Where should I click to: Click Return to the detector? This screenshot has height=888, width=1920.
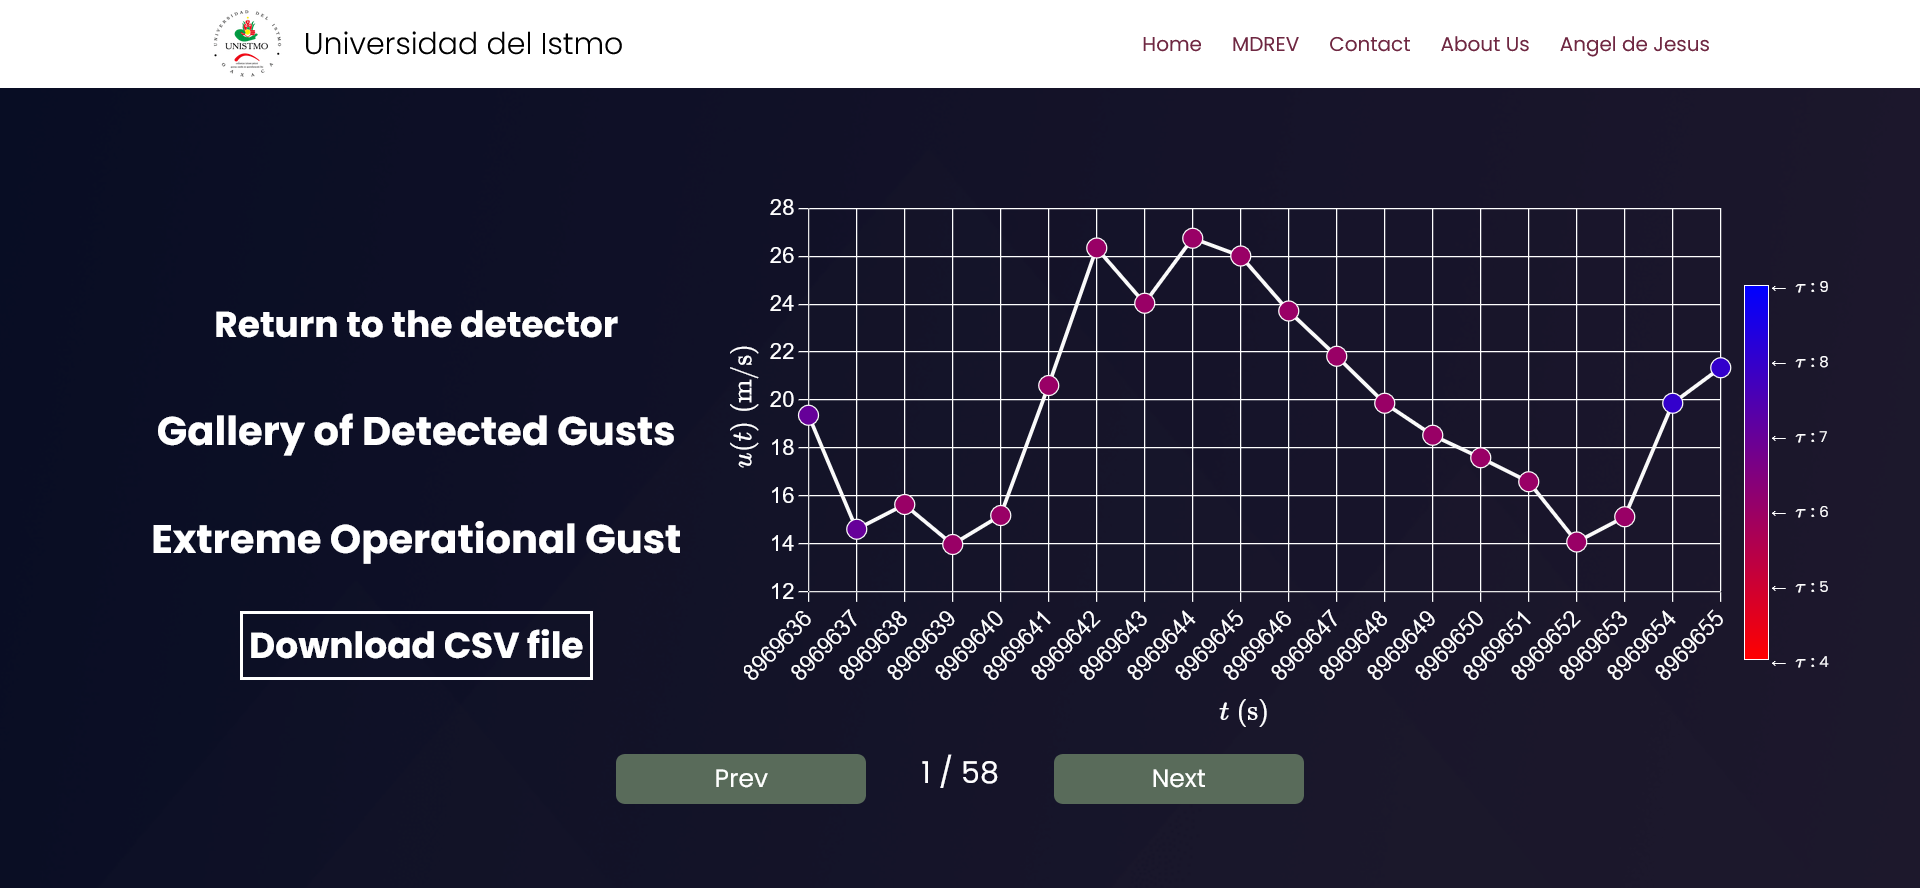pos(416,325)
